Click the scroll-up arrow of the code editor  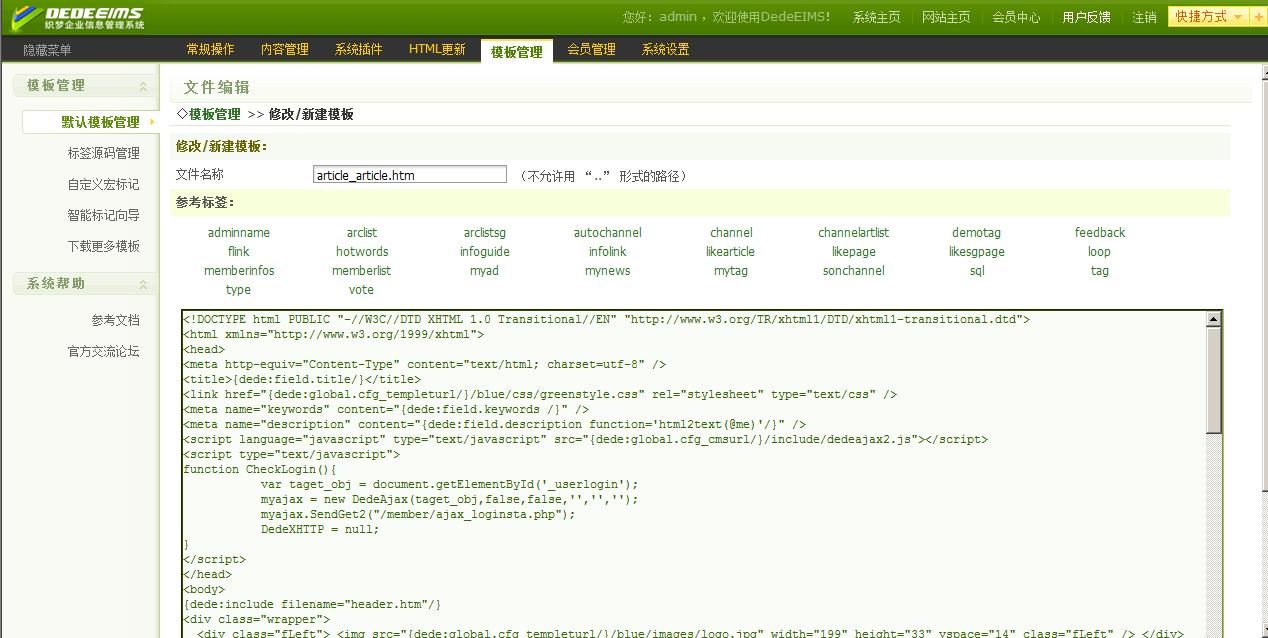1213,320
